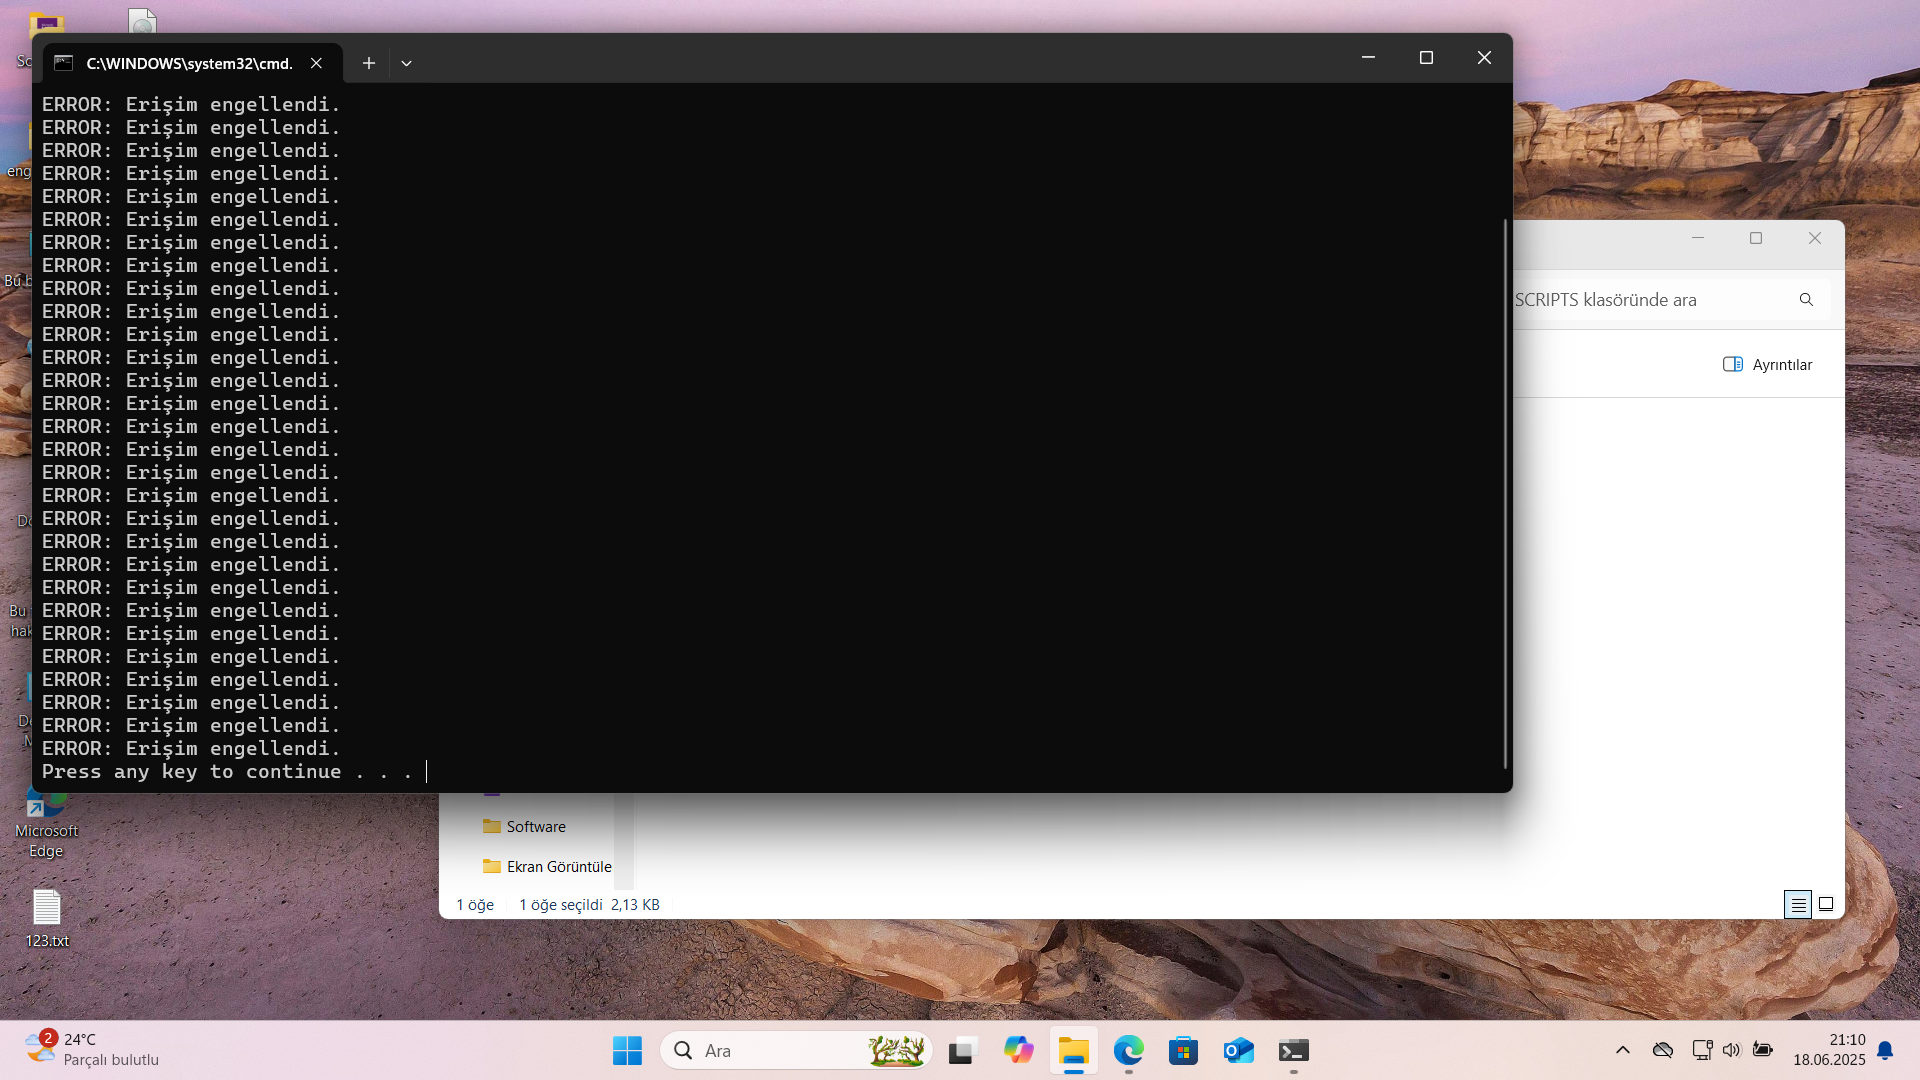Switch File Explorer to large thumbnails view
Screen dimensions: 1920x1080
[x=1826, y=905]
